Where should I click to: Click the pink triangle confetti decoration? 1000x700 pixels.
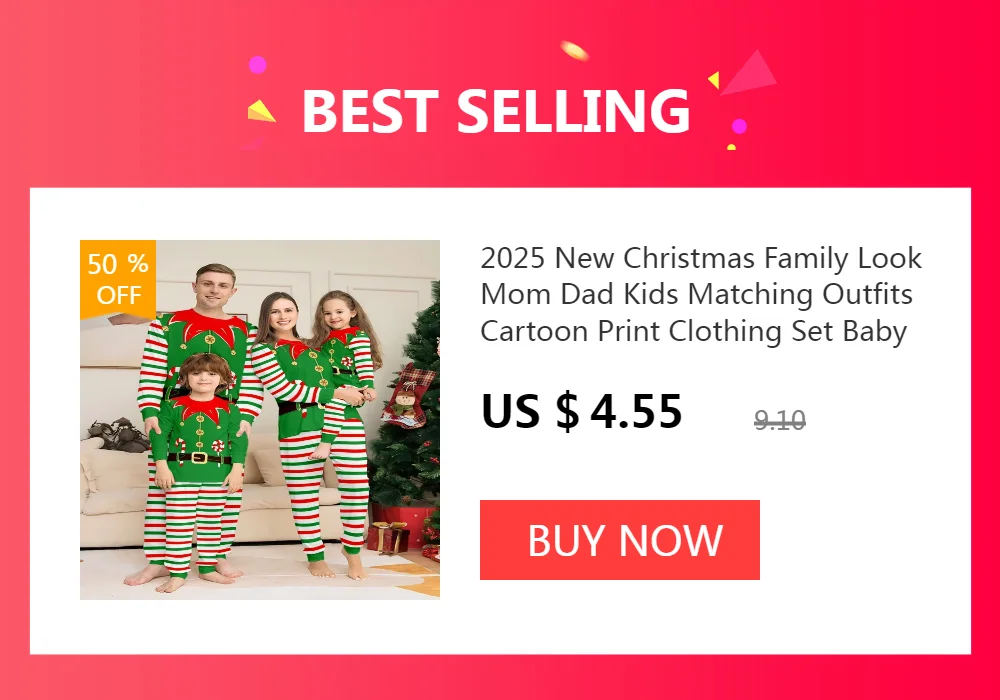click(x=749, y=72)
